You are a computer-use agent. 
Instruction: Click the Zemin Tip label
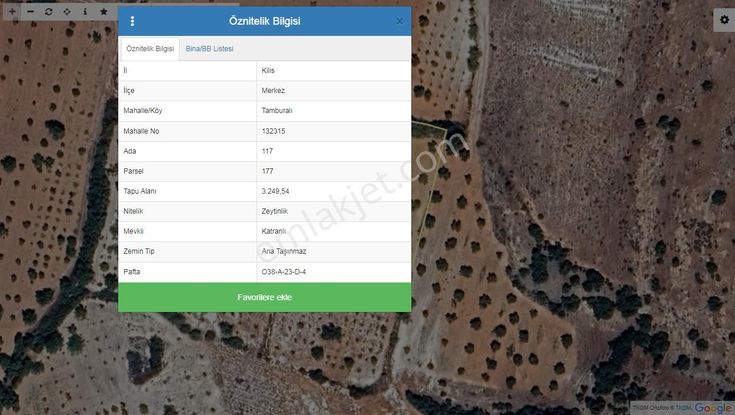point(139,251)
